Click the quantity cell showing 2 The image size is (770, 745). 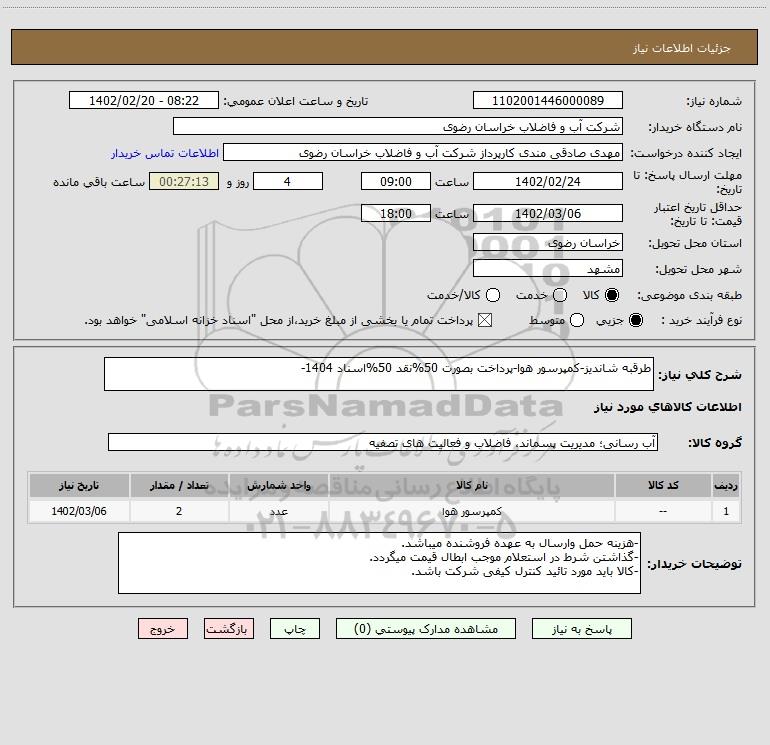click(x=179, y=511)
